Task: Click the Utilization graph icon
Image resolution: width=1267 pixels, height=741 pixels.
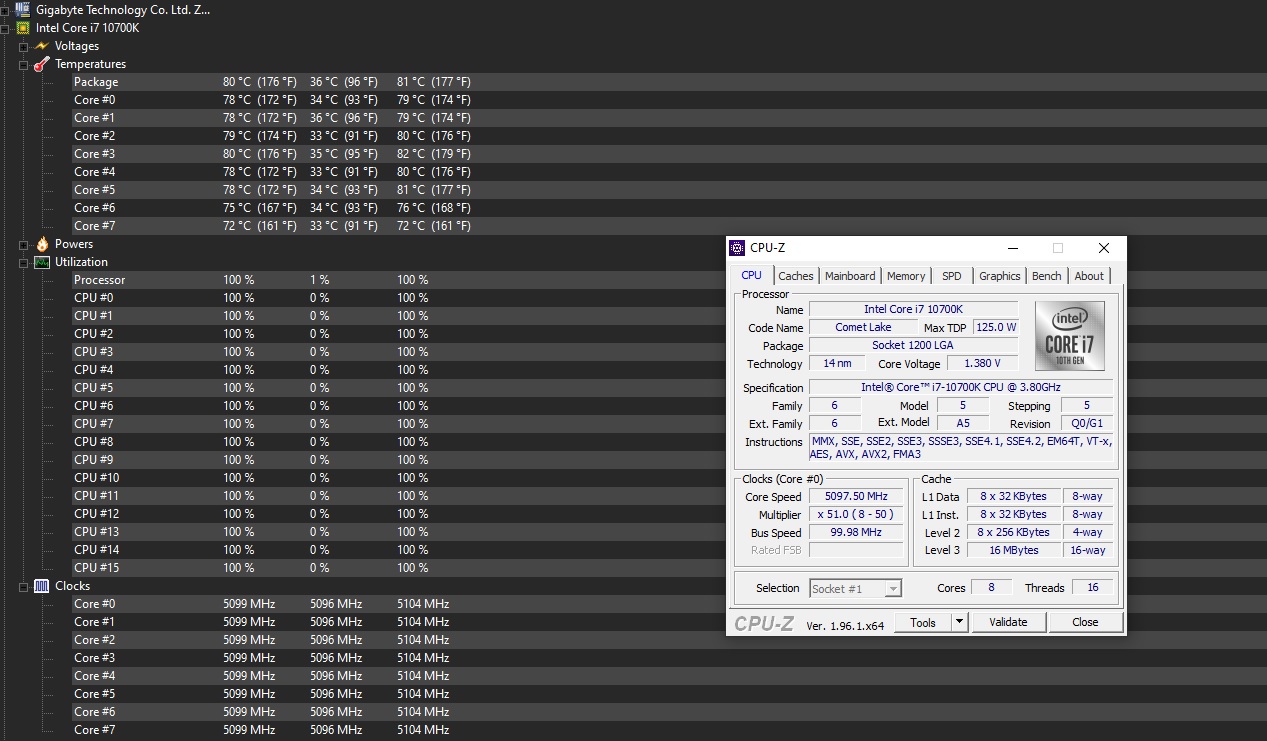Action: 42,262
